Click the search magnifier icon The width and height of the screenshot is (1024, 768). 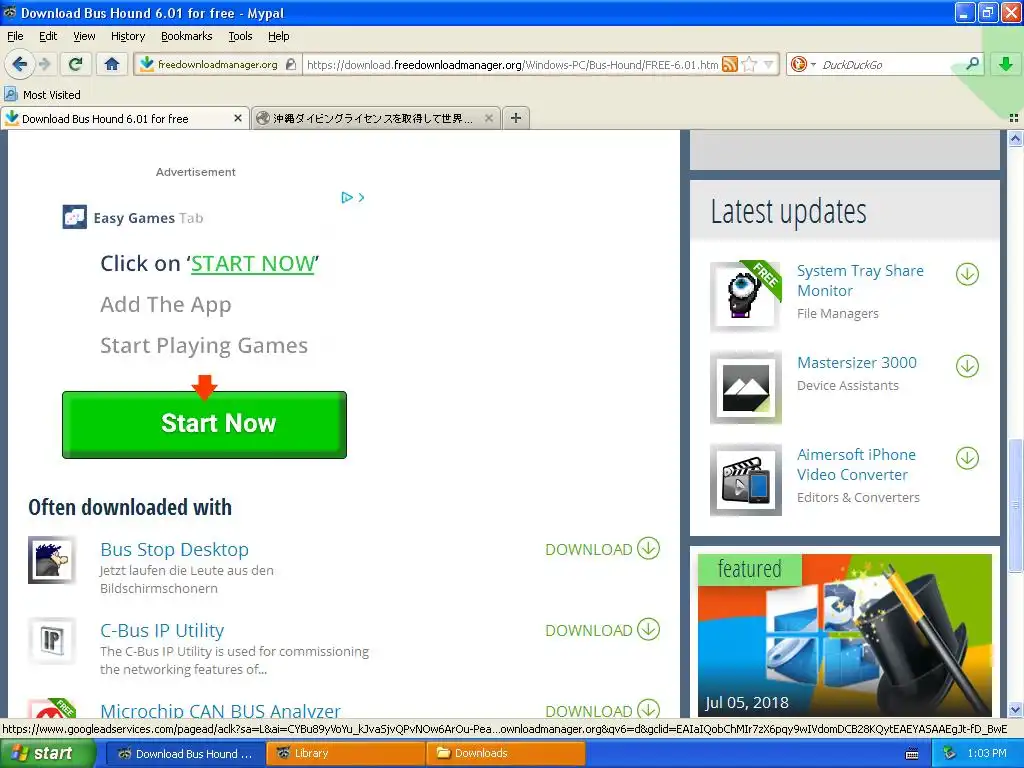pos(972,64)
